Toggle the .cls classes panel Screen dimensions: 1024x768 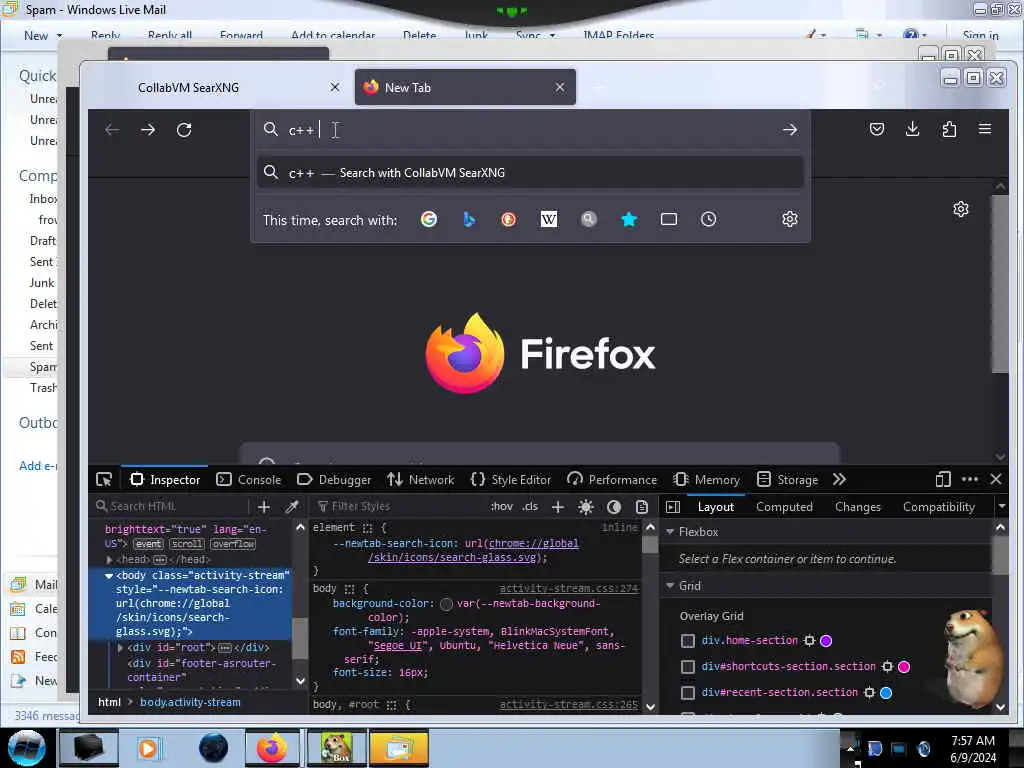pyautogui.click(x=530, y=506)
